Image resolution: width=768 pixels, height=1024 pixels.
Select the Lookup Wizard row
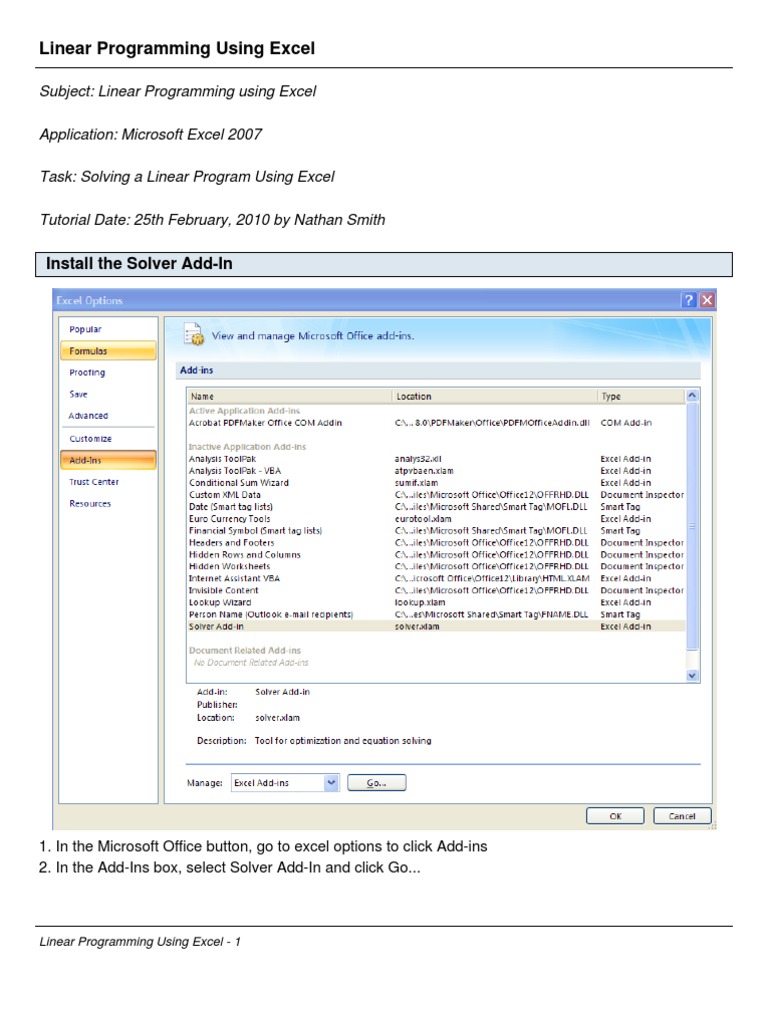coord(436,602)
